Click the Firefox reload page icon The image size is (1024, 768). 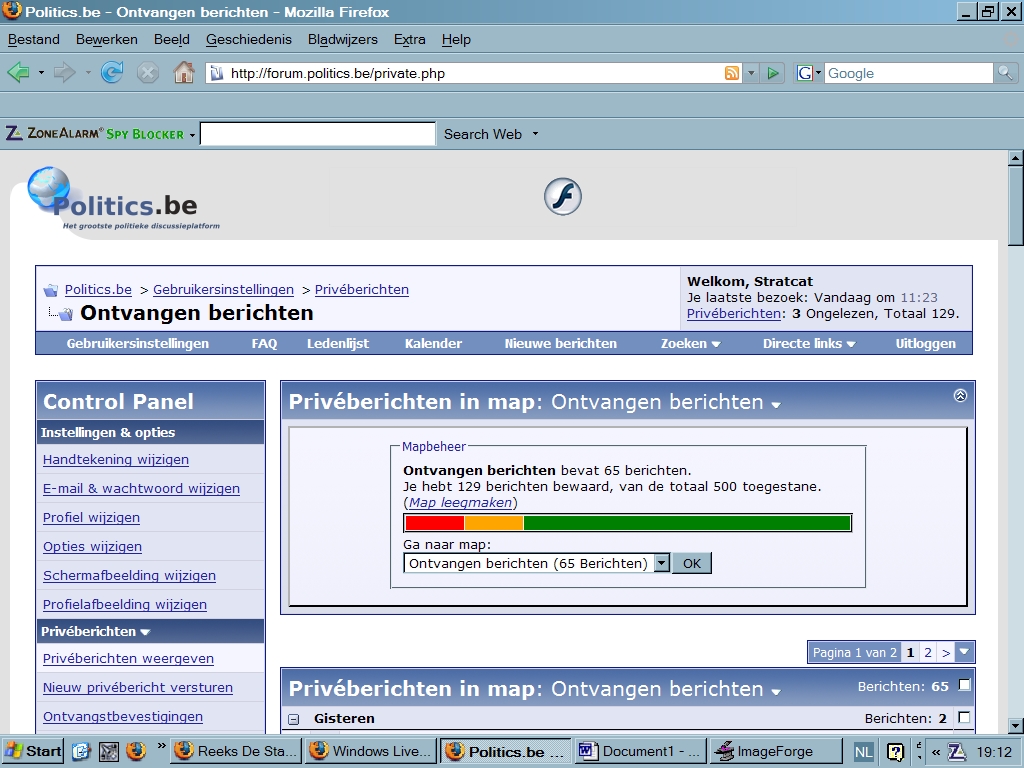click(112, 72)
